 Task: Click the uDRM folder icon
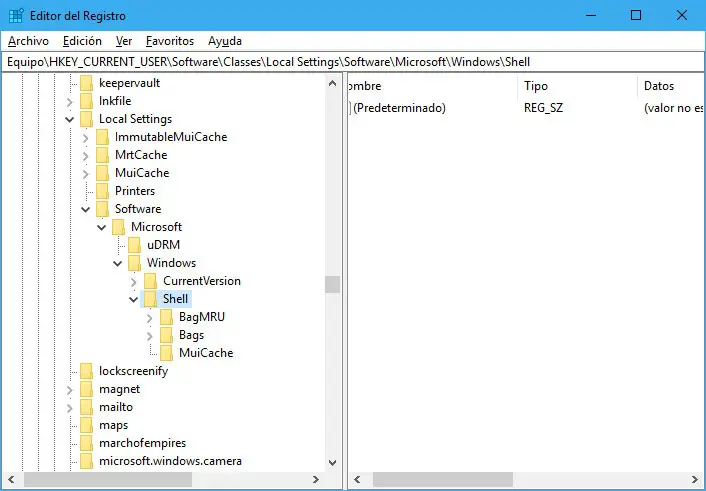[135, 245]
